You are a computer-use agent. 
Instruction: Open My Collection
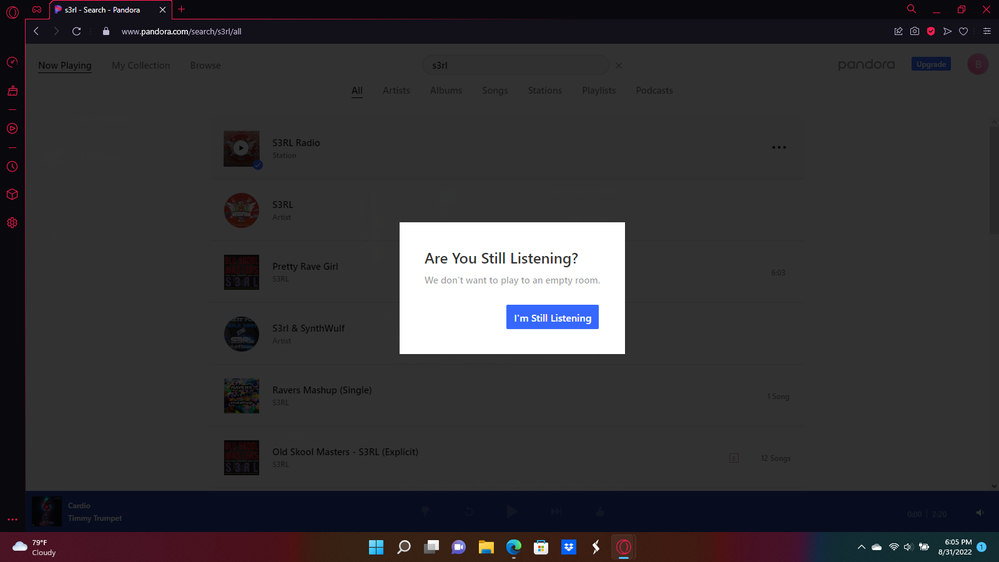tap(140, 66)
